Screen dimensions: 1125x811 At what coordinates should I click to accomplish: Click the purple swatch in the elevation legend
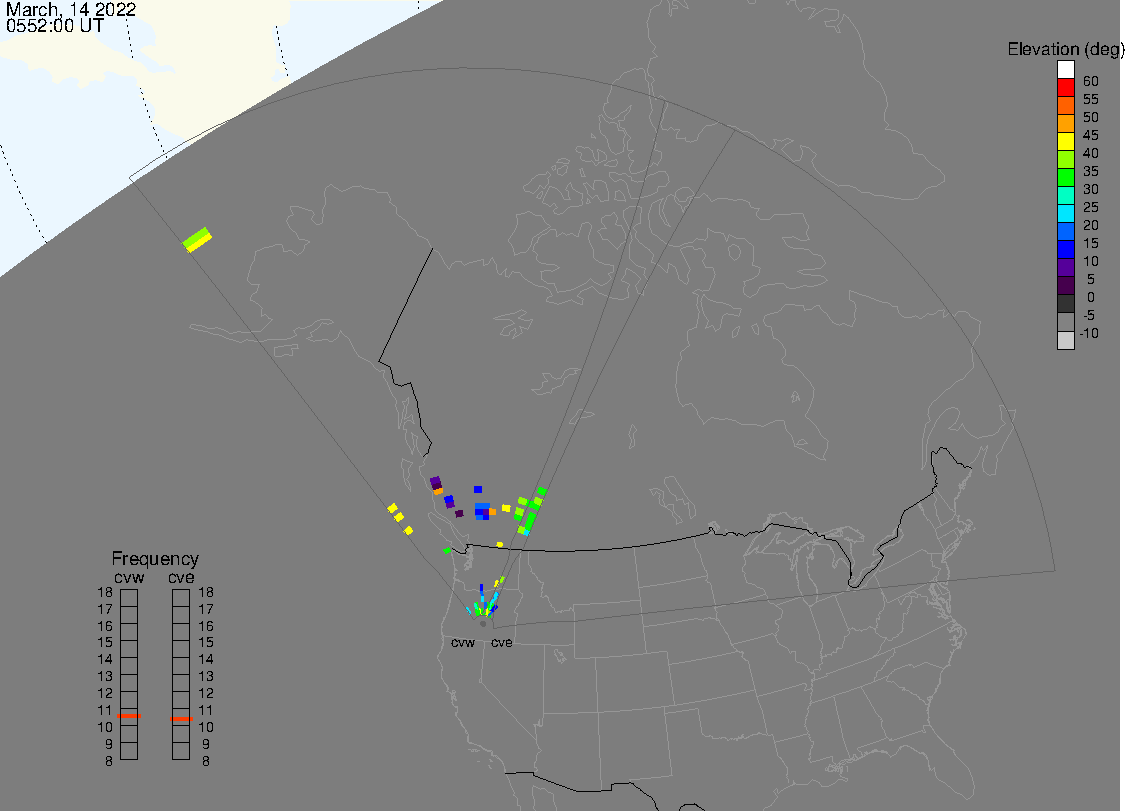click(1065, 267)
